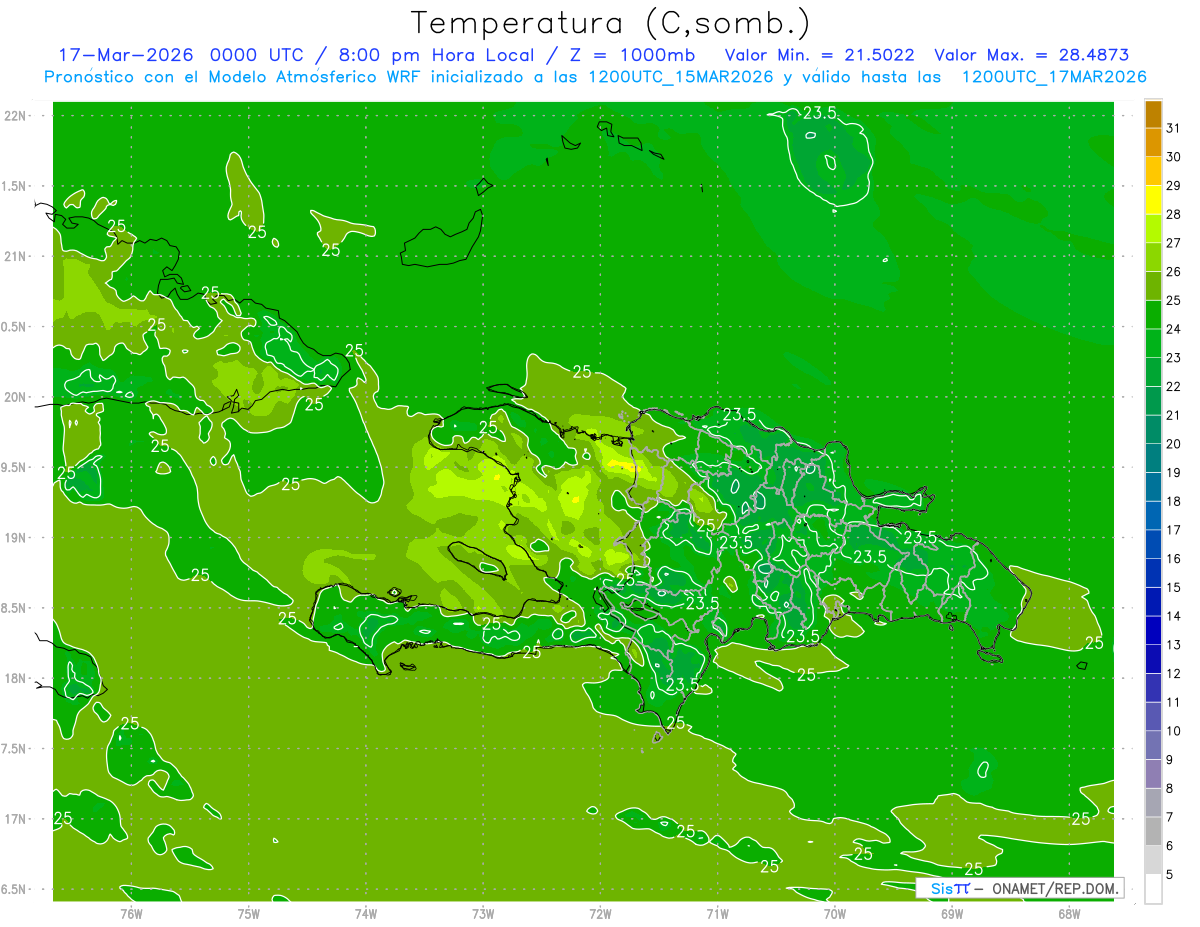Click the 20N latitude label
The width and height of the screenshot is (1200, 927).
point(14,397)
